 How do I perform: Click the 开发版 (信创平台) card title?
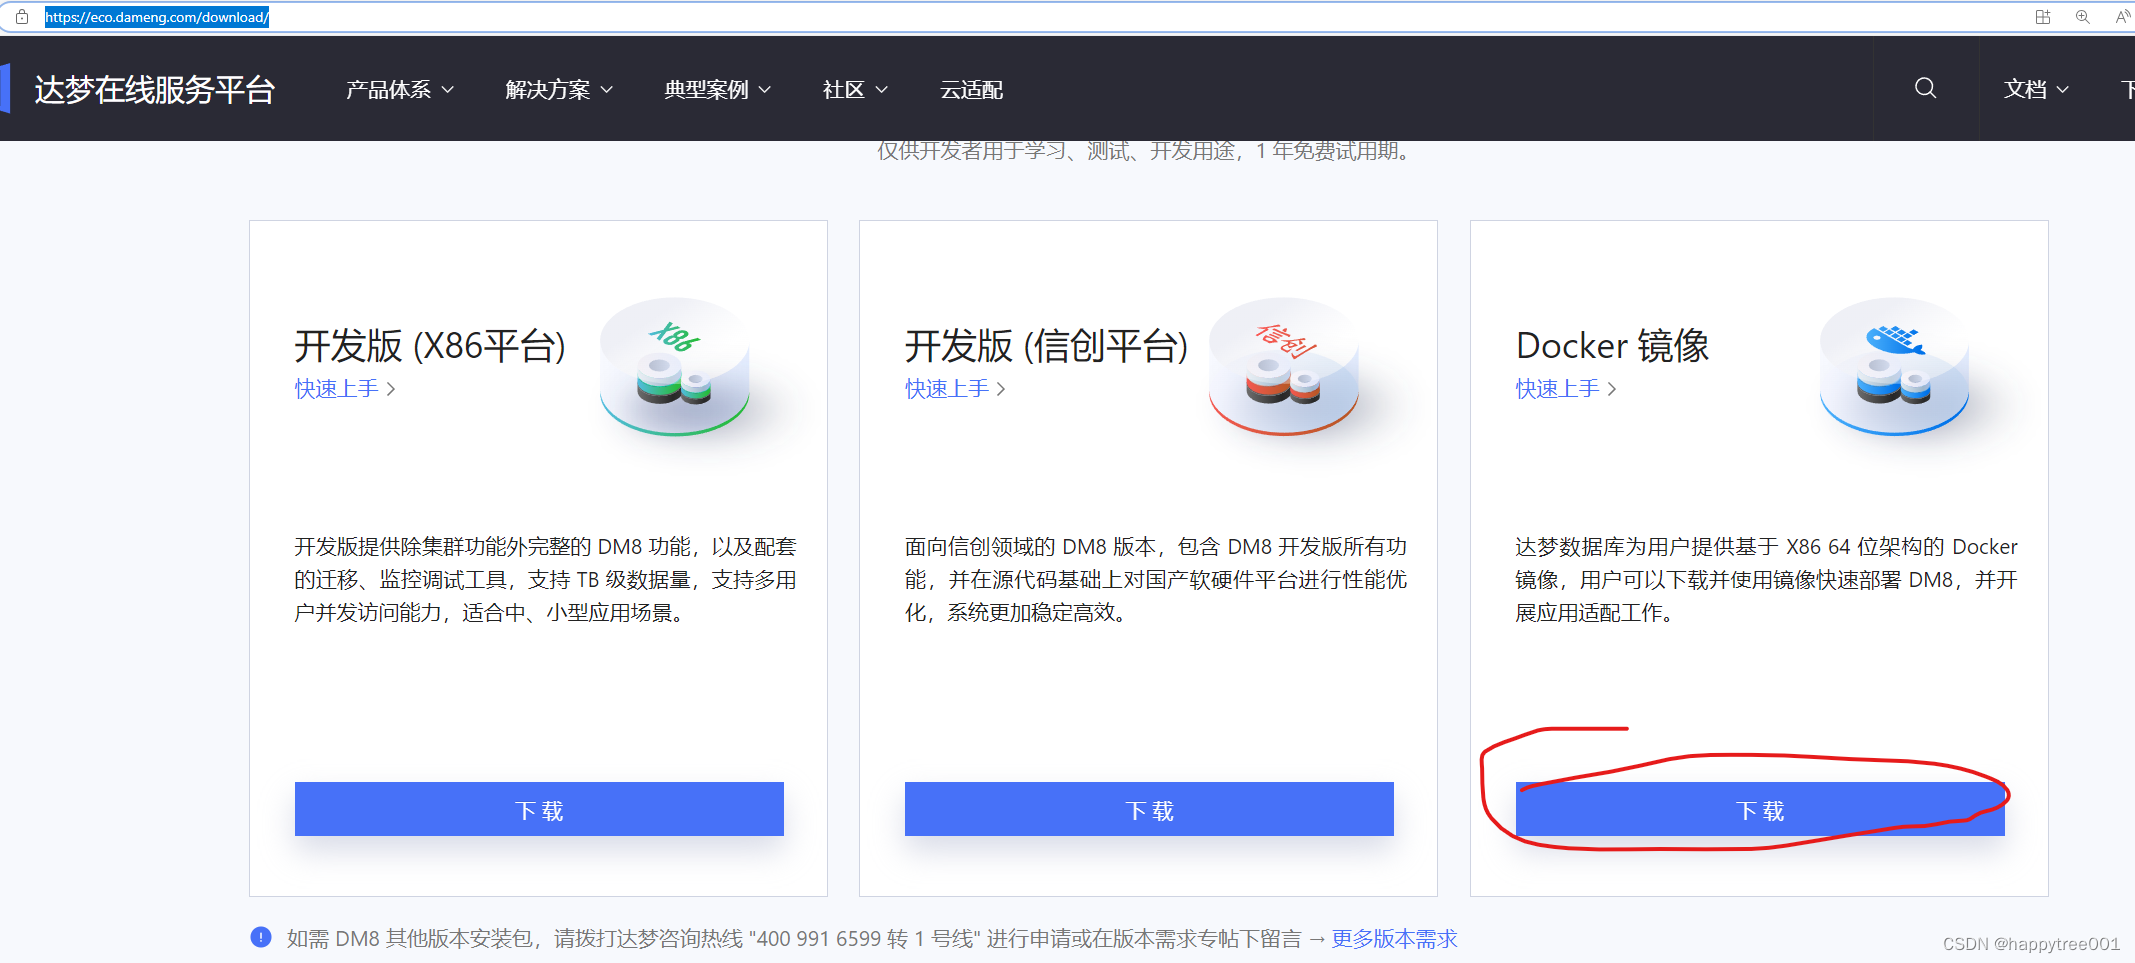(x=1047, y=346)
